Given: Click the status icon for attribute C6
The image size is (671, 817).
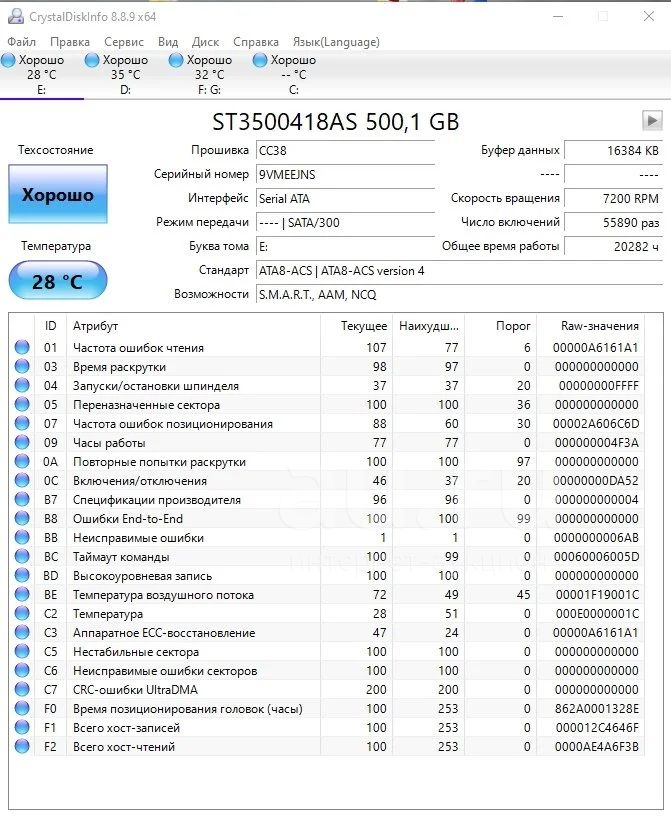Looking at the screenshot, I should pos(22,671).
